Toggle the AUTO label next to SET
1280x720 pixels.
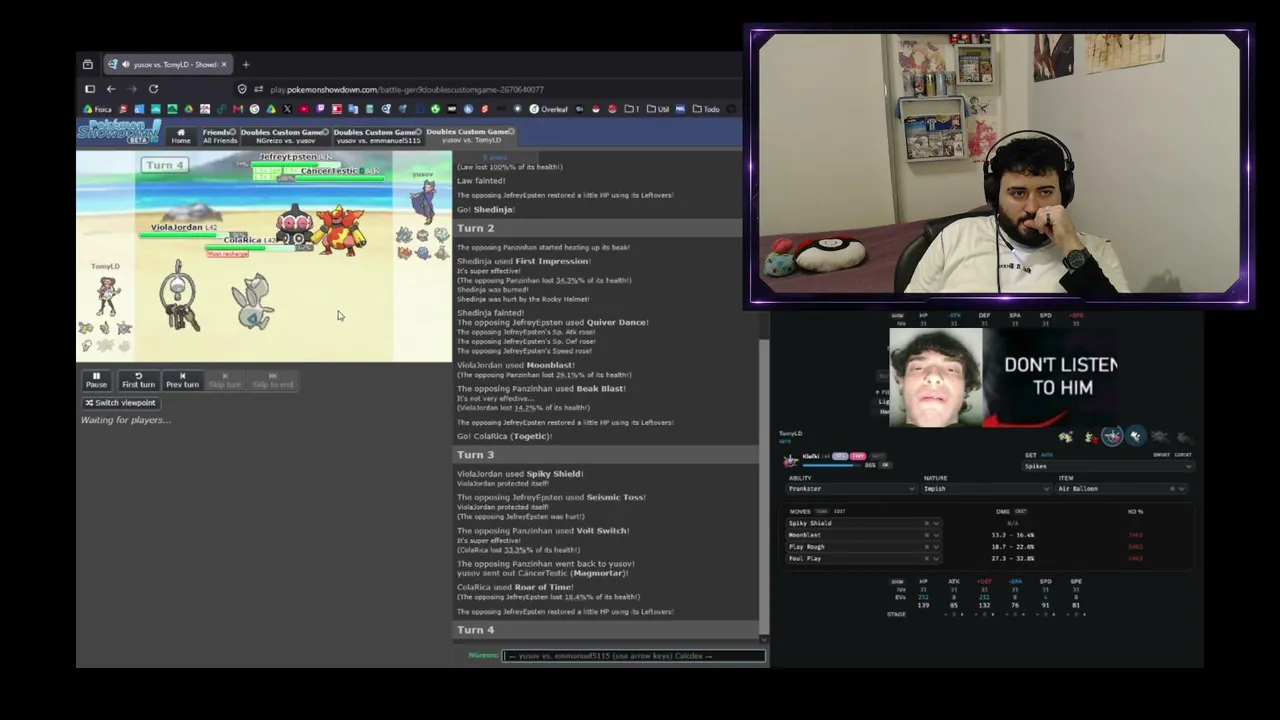click(x=1048, y=455)
